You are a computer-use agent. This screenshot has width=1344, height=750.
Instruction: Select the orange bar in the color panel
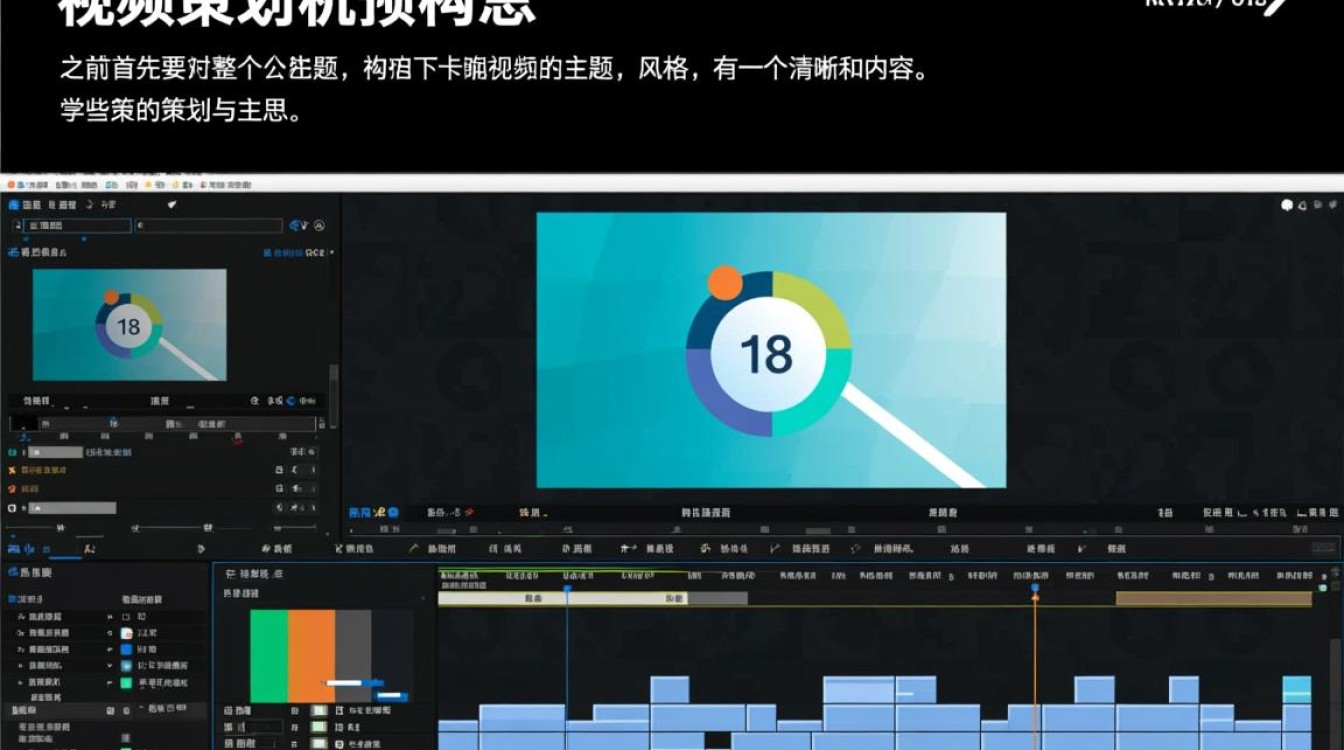click(x=311, y=656)
